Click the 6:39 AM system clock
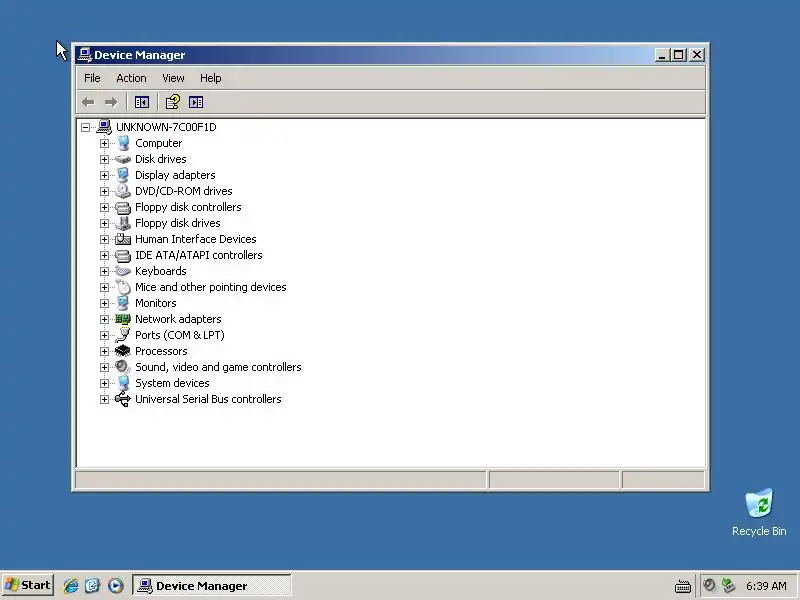Viewport: 800px width, 600px height. pos(766,586)
